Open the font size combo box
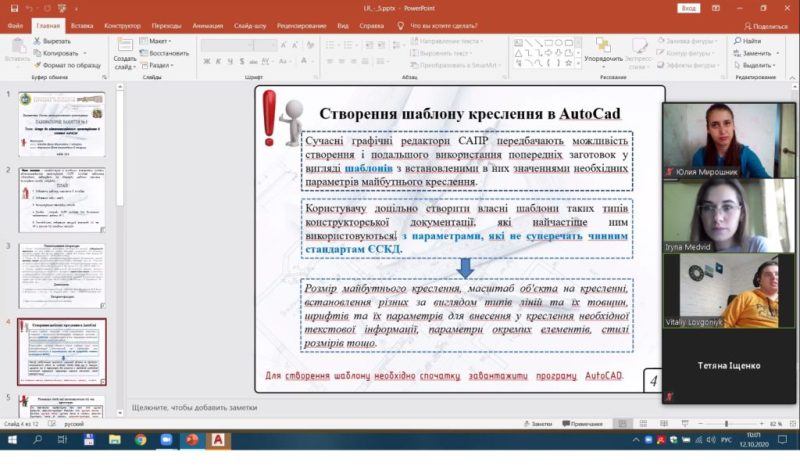 (x=266, y=45)
